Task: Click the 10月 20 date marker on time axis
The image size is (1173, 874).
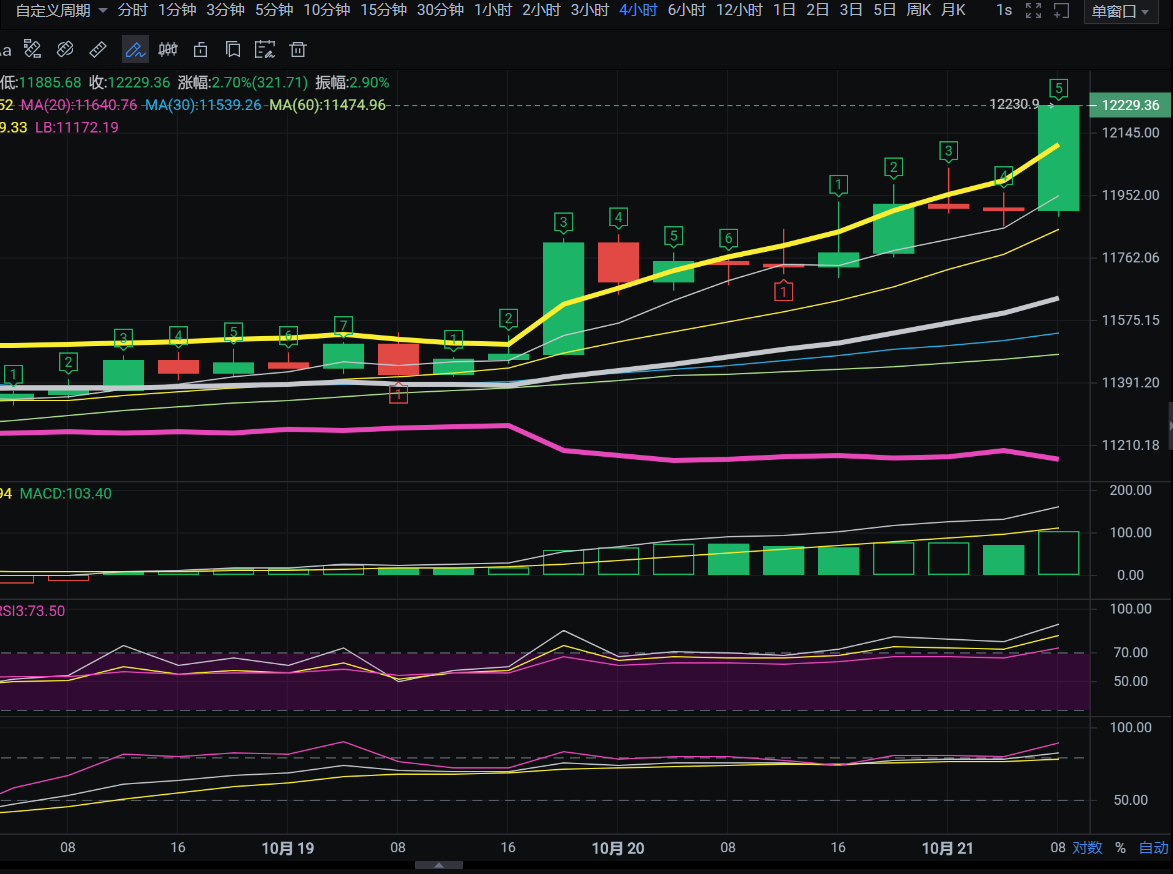Action: tap(618, 848)
